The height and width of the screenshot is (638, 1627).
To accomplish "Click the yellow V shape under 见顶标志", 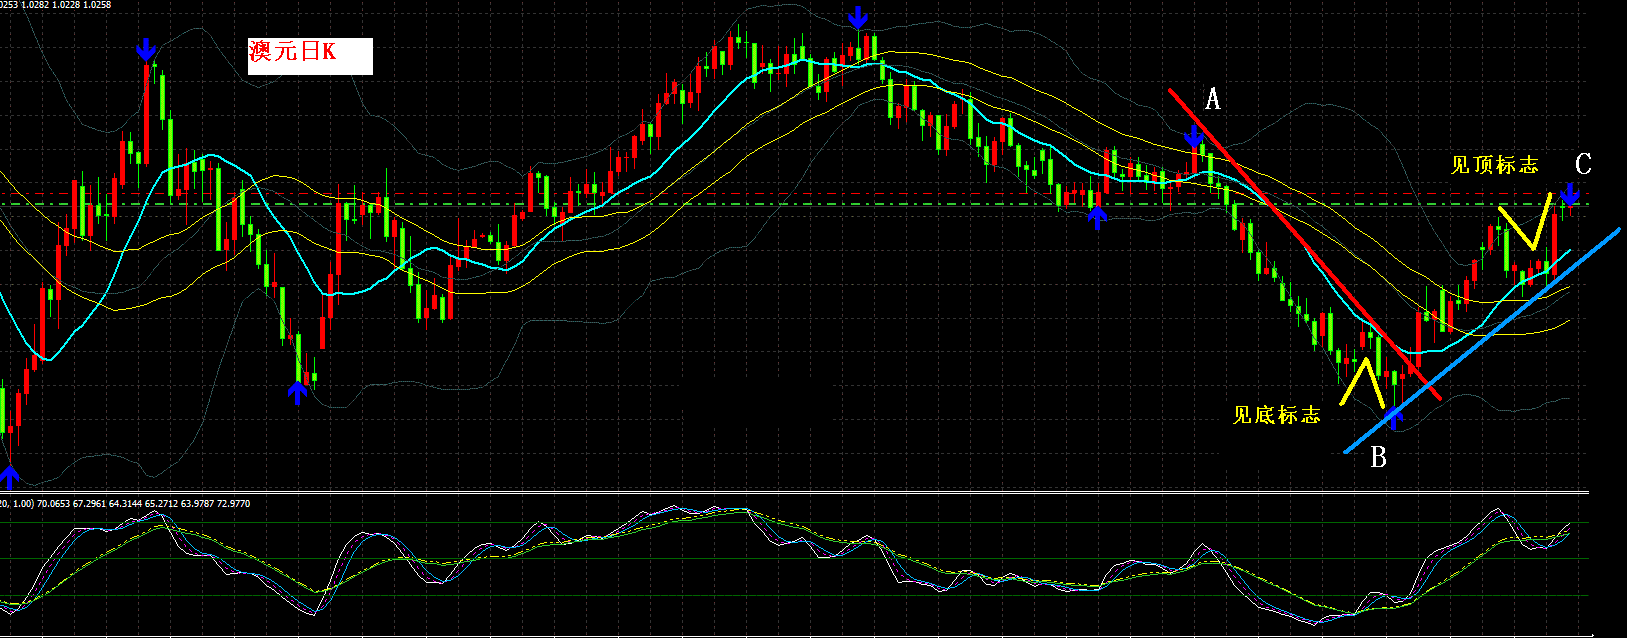I will 1526,221.
